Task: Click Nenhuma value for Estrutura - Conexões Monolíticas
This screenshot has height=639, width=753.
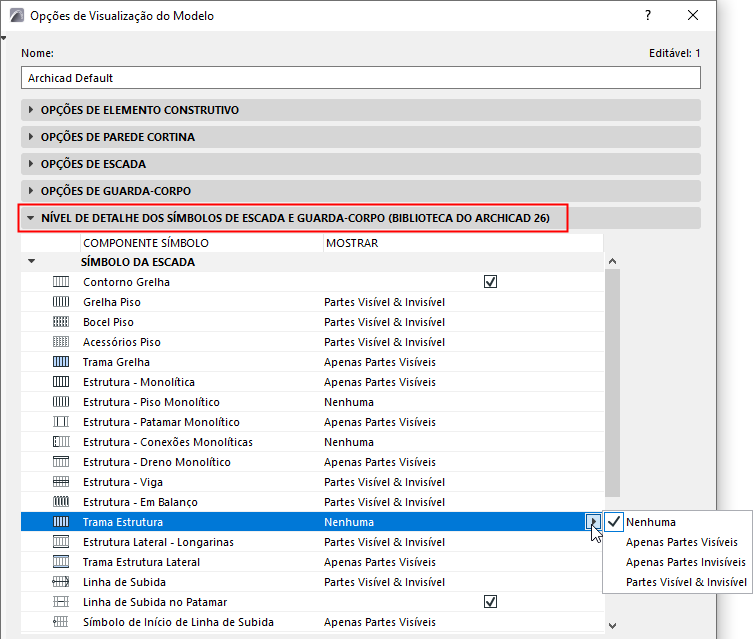Action: [349, 442]
